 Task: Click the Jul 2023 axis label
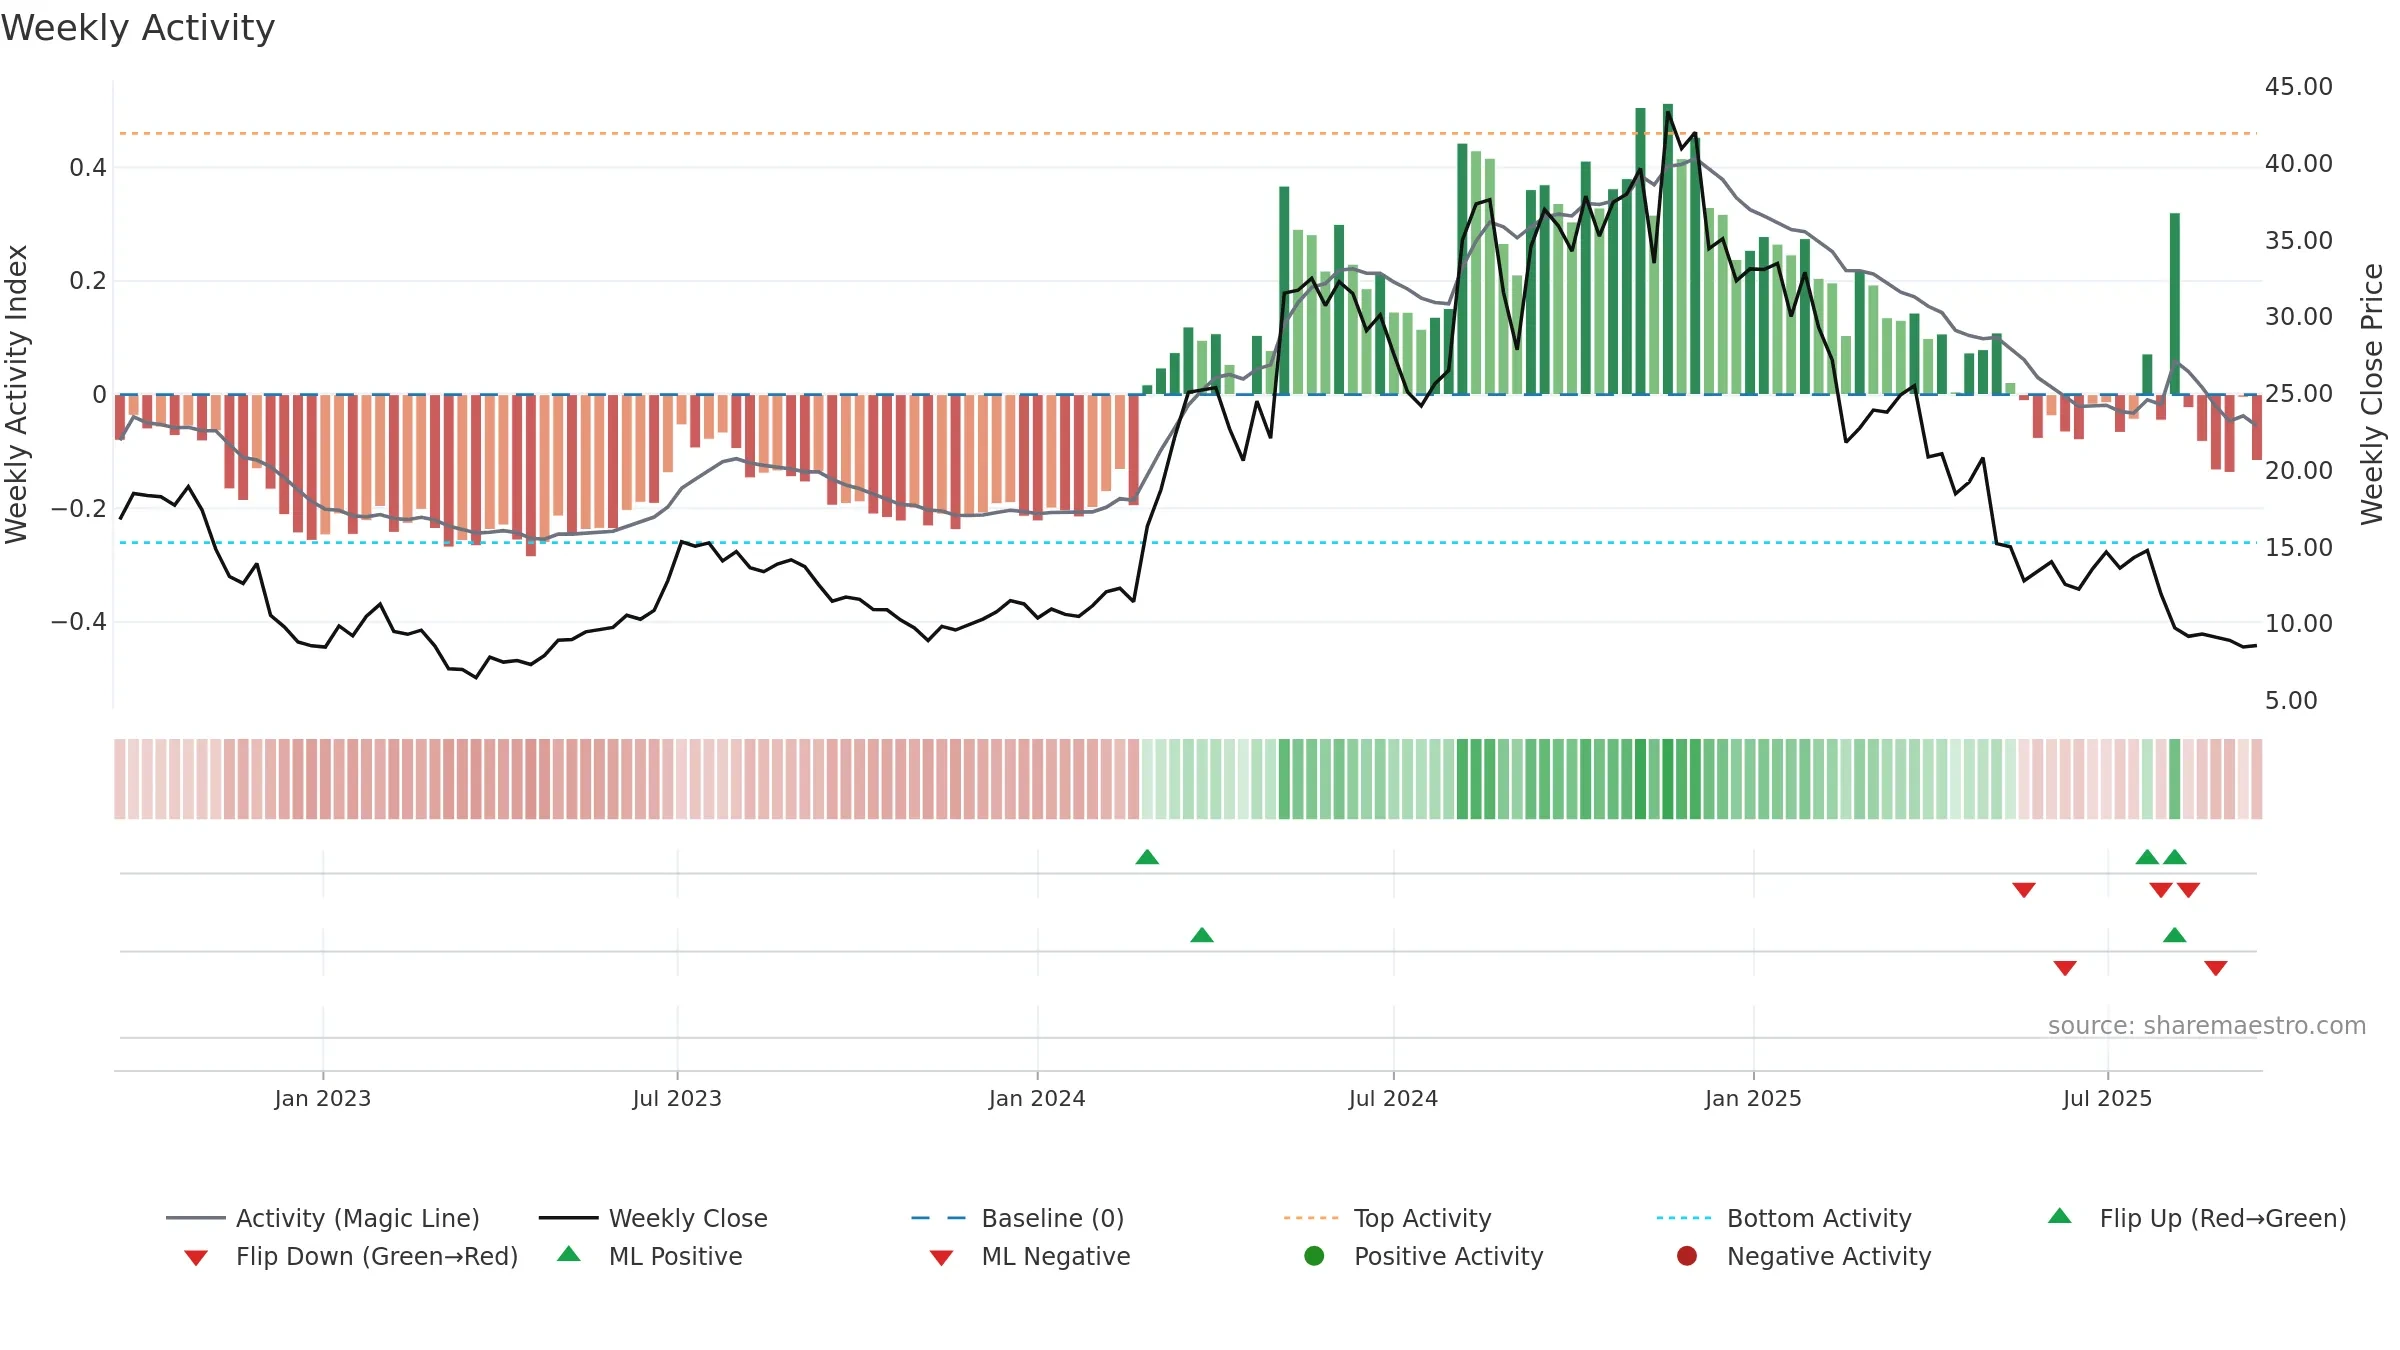pos(677,1099)
